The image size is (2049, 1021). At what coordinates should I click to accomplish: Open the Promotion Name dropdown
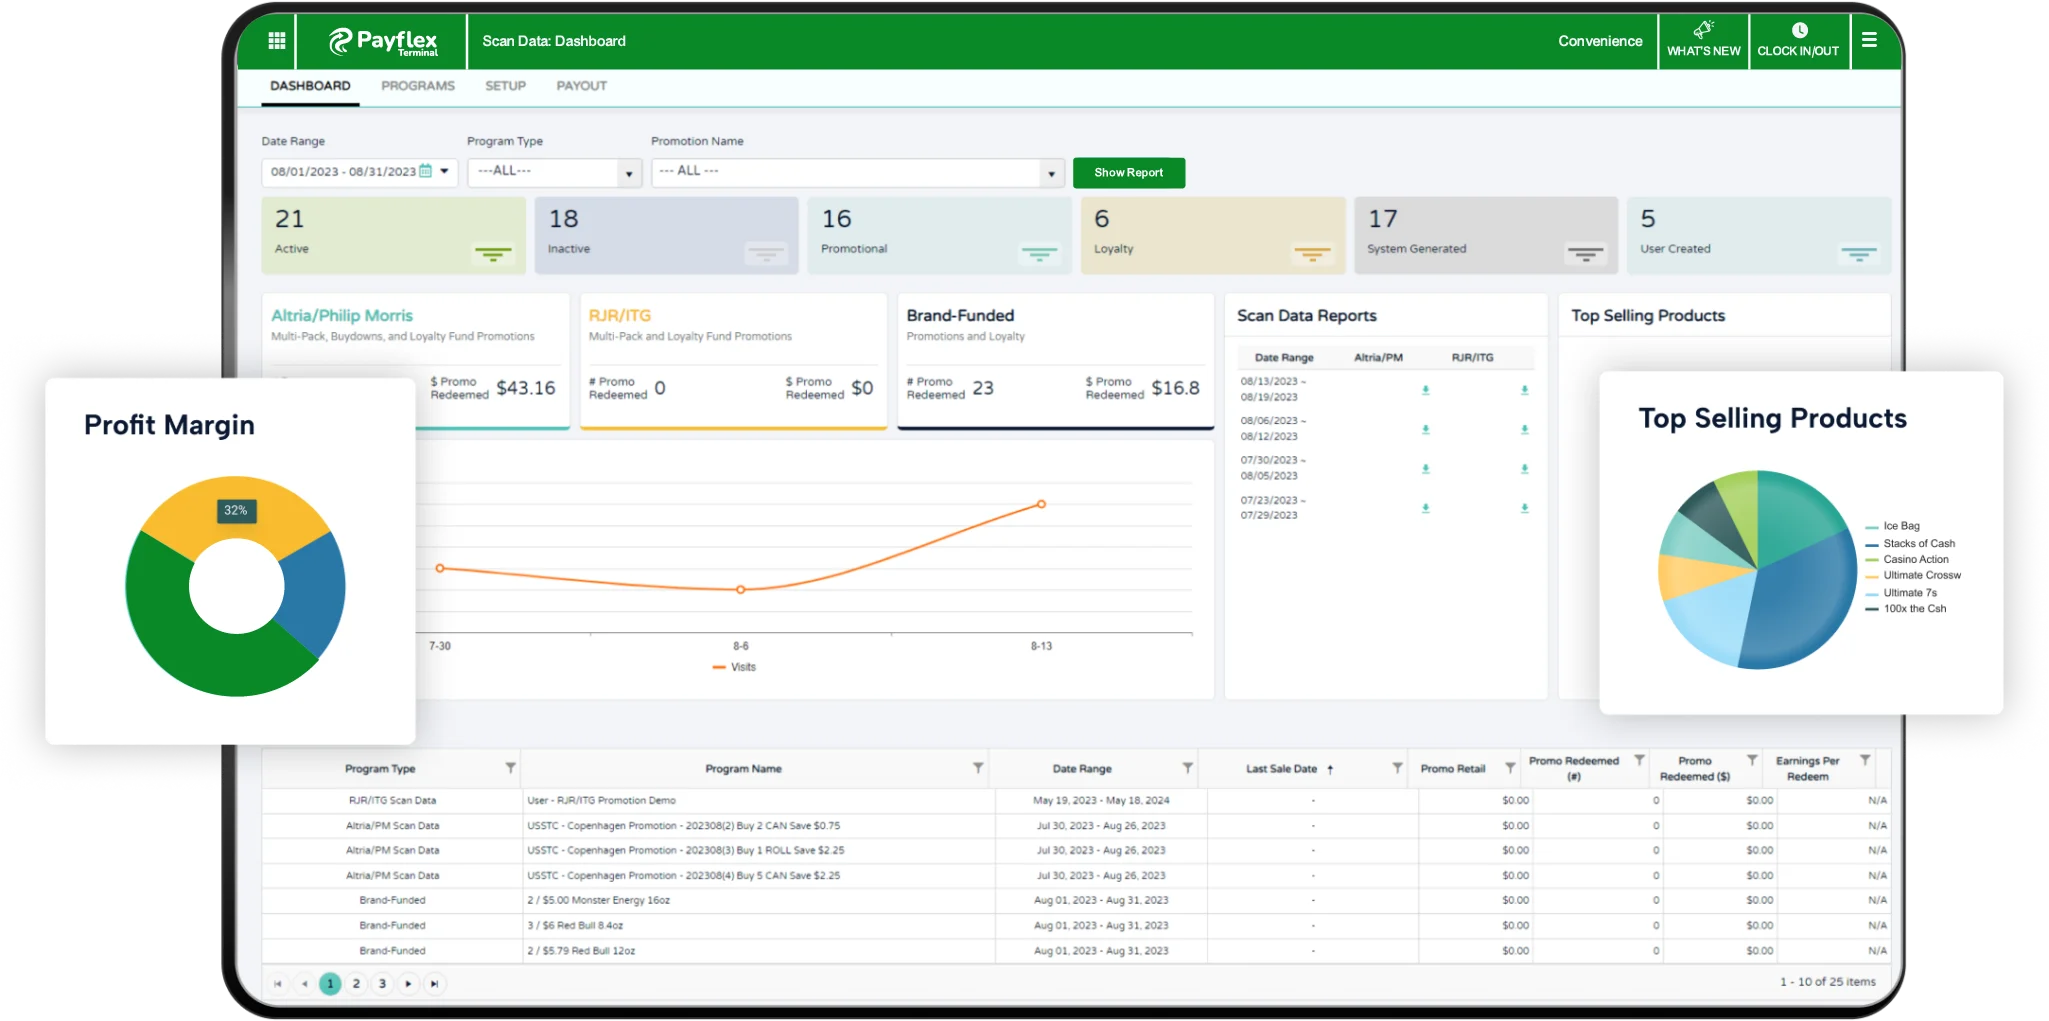pos(857,172)
